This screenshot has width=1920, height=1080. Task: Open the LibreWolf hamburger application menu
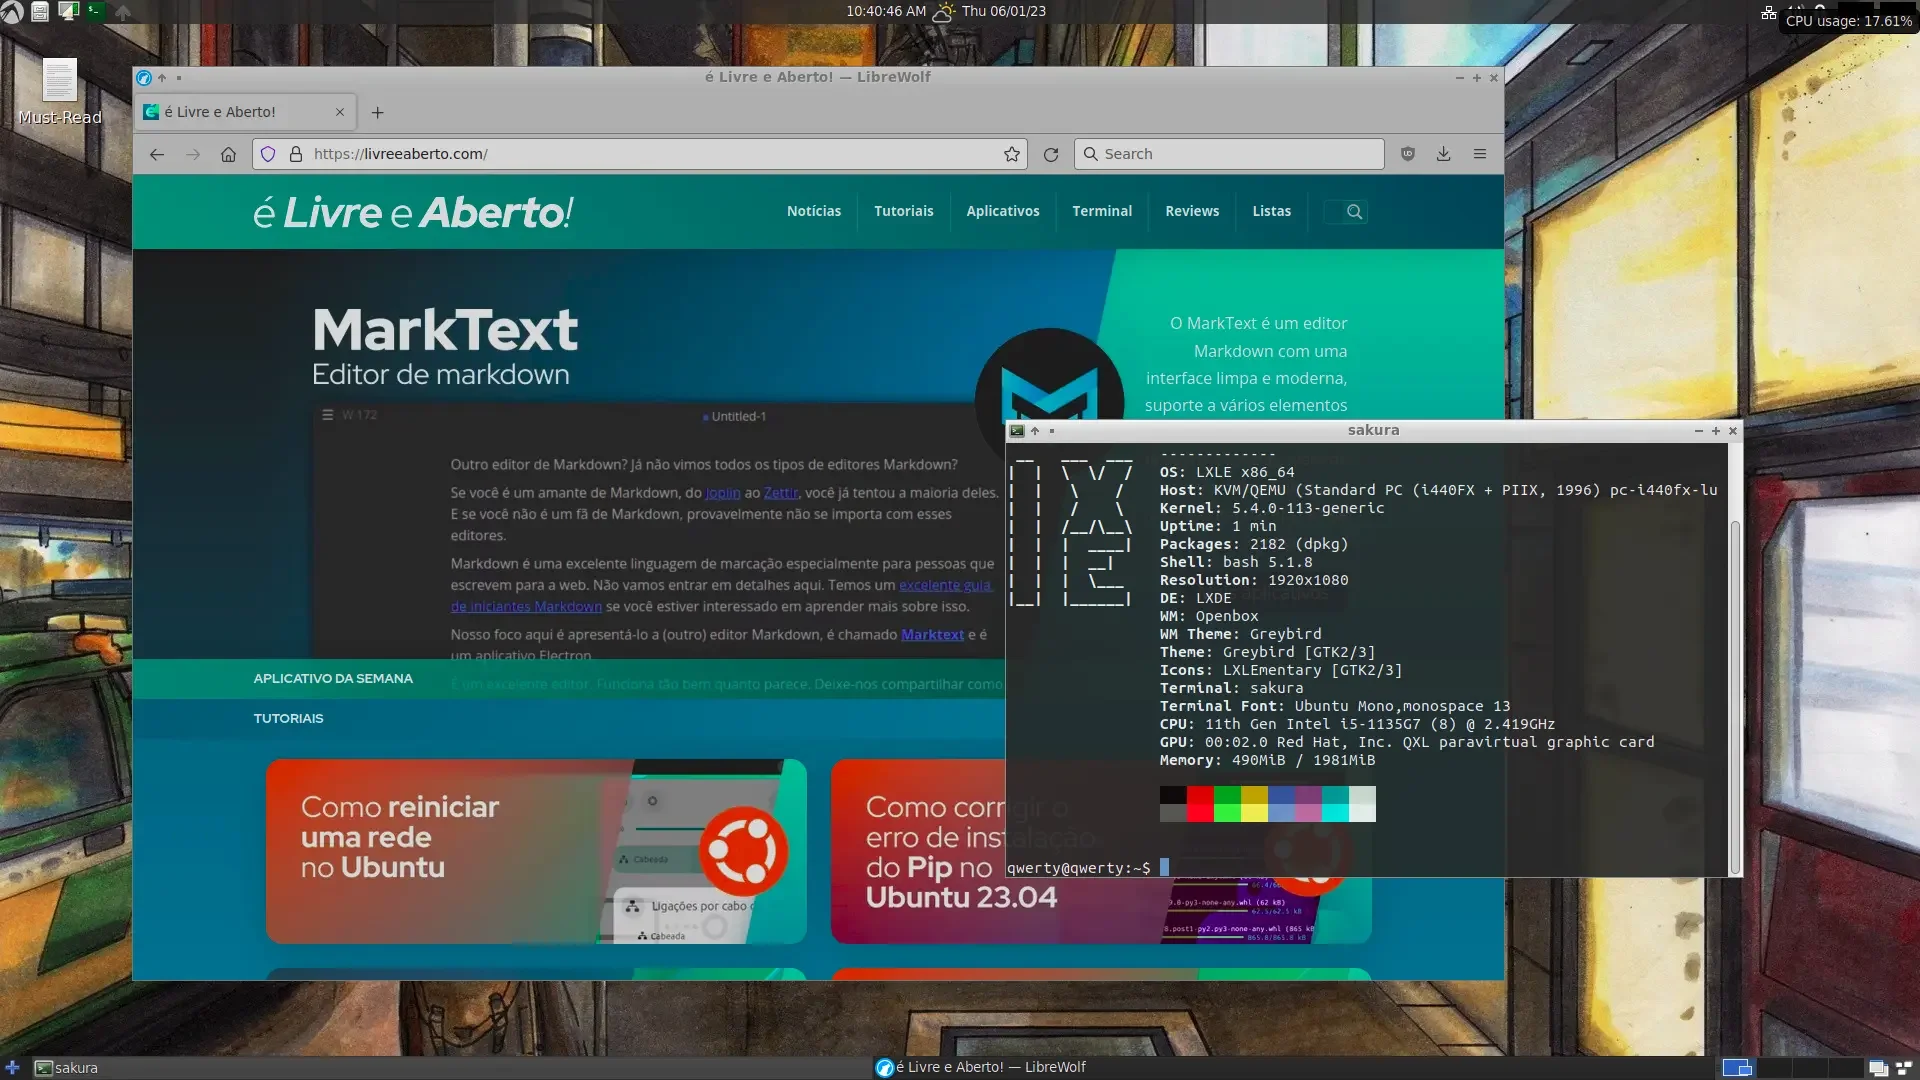click(1480, 154)
